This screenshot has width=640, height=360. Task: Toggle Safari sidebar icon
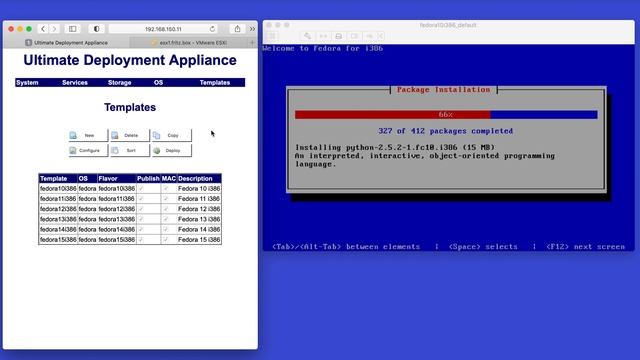tap(72, 29)
